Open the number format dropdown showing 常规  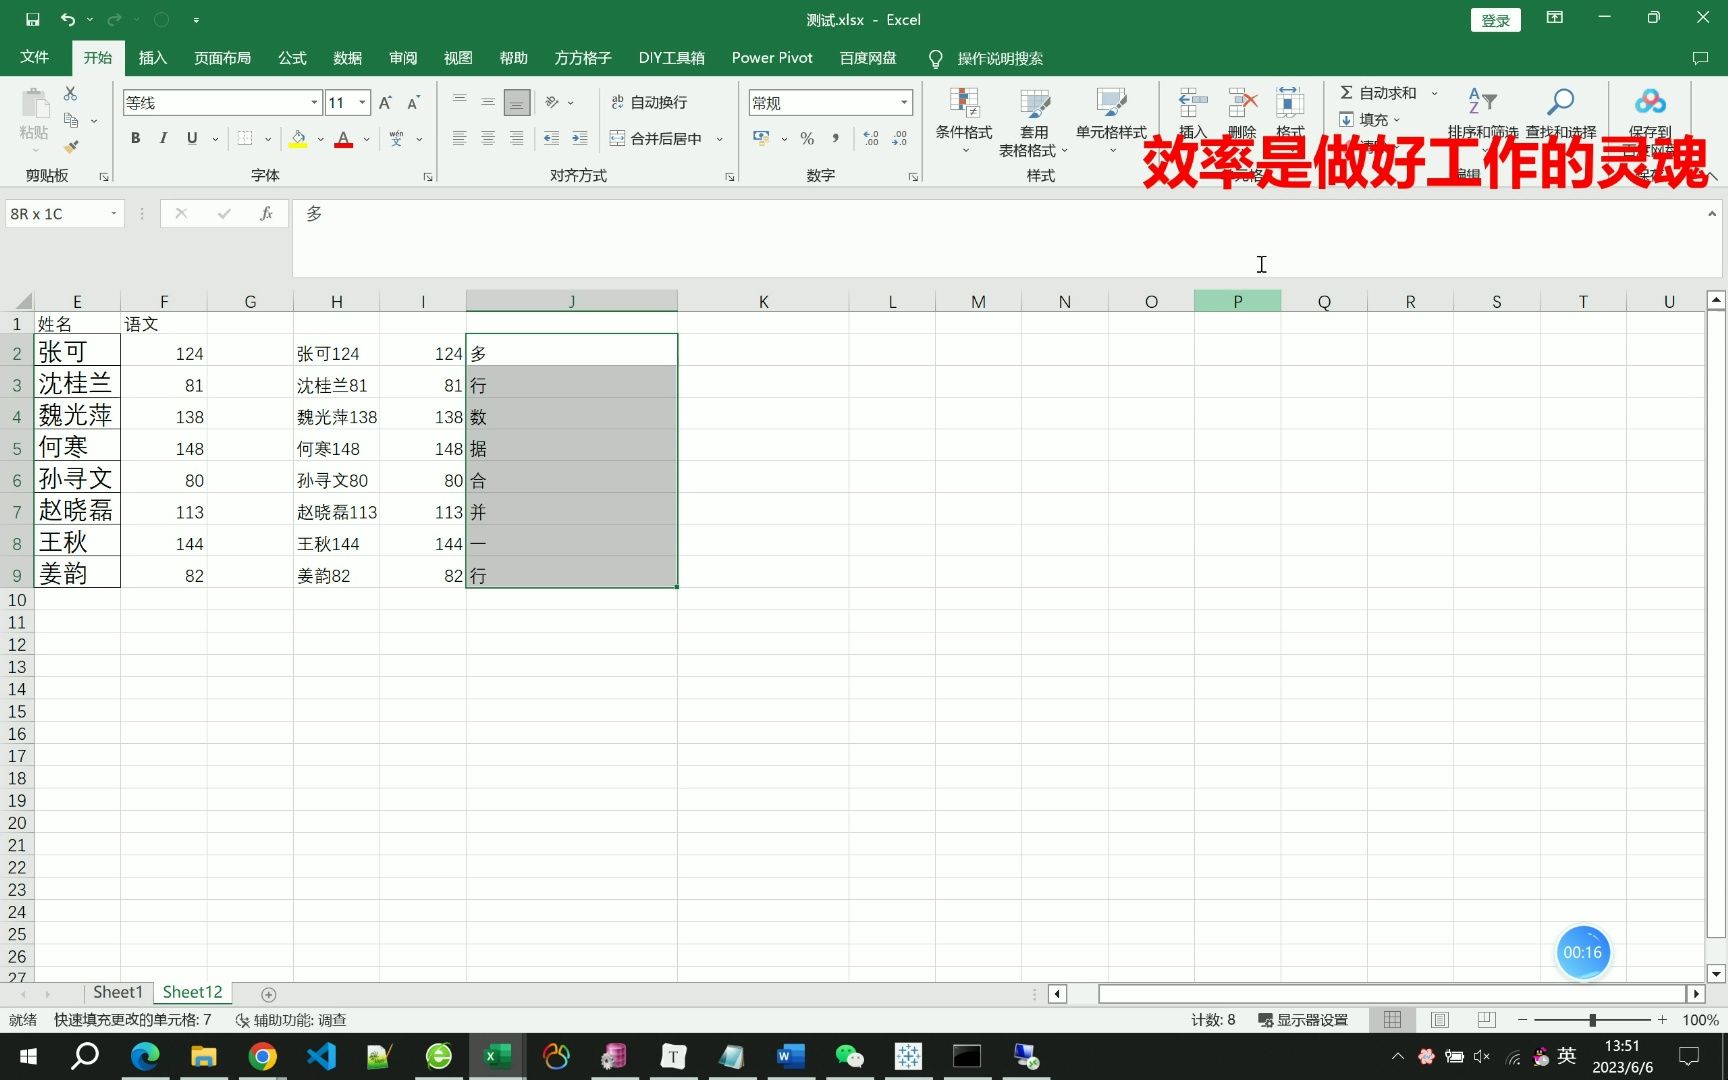tap(899, 102)
